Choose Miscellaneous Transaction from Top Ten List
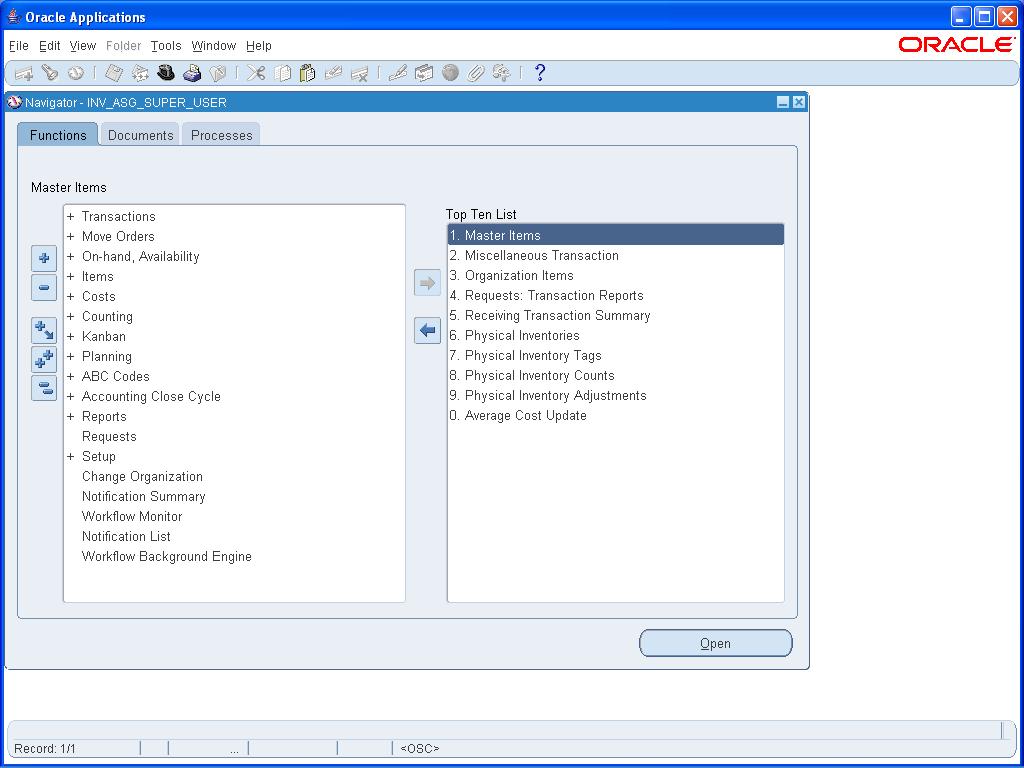This screenshot has height=768, width=1024. pos(541,256)
